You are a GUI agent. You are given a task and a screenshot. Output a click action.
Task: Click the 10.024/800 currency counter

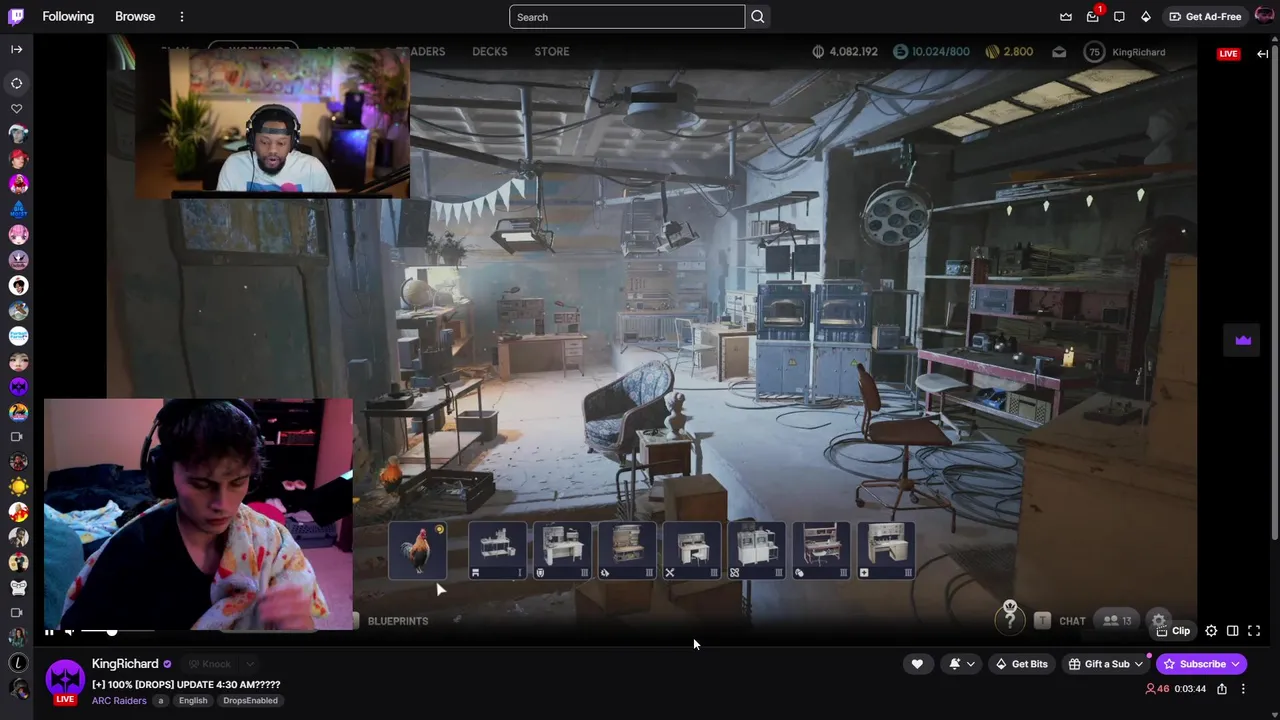point(931,52)
